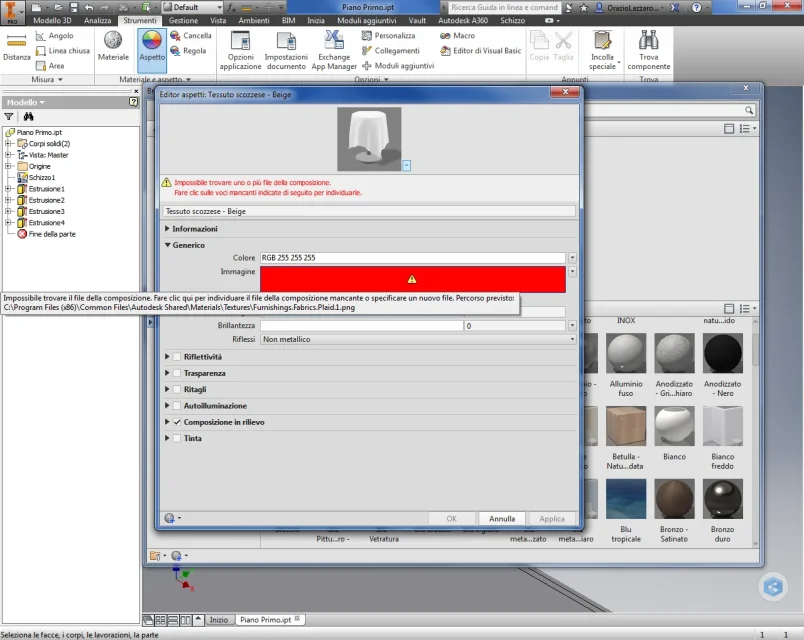Open the Vista ribbon tab
Screen dimensions: 804x640
click(x=218, y=21)
